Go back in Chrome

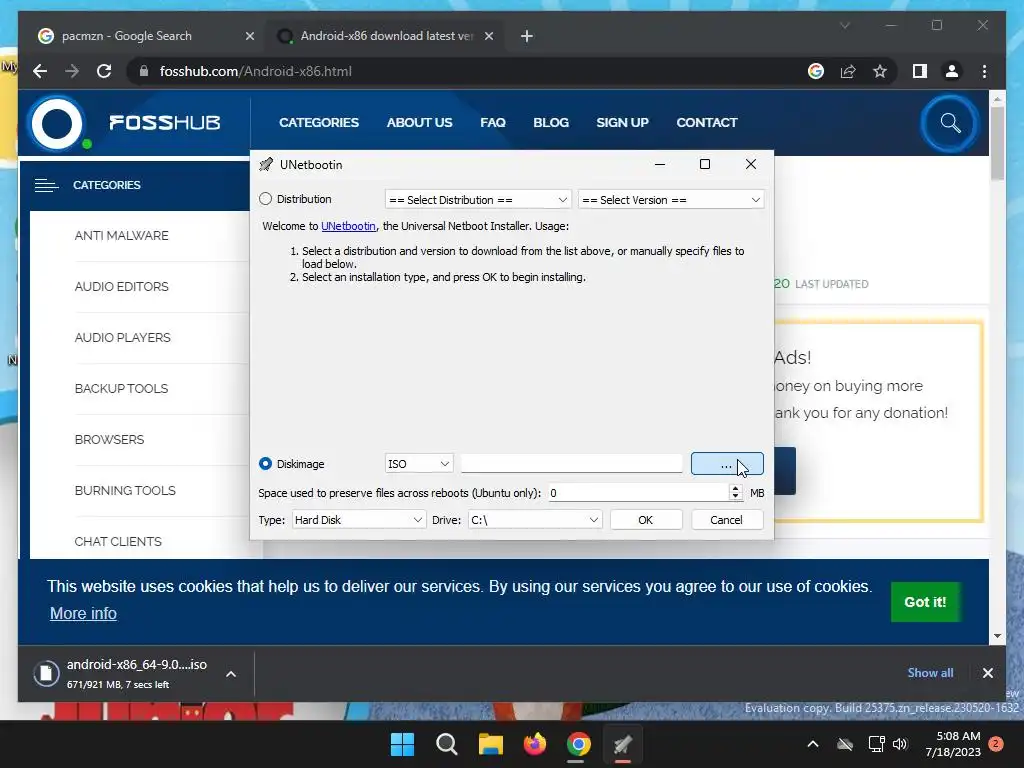coord(40,71)
